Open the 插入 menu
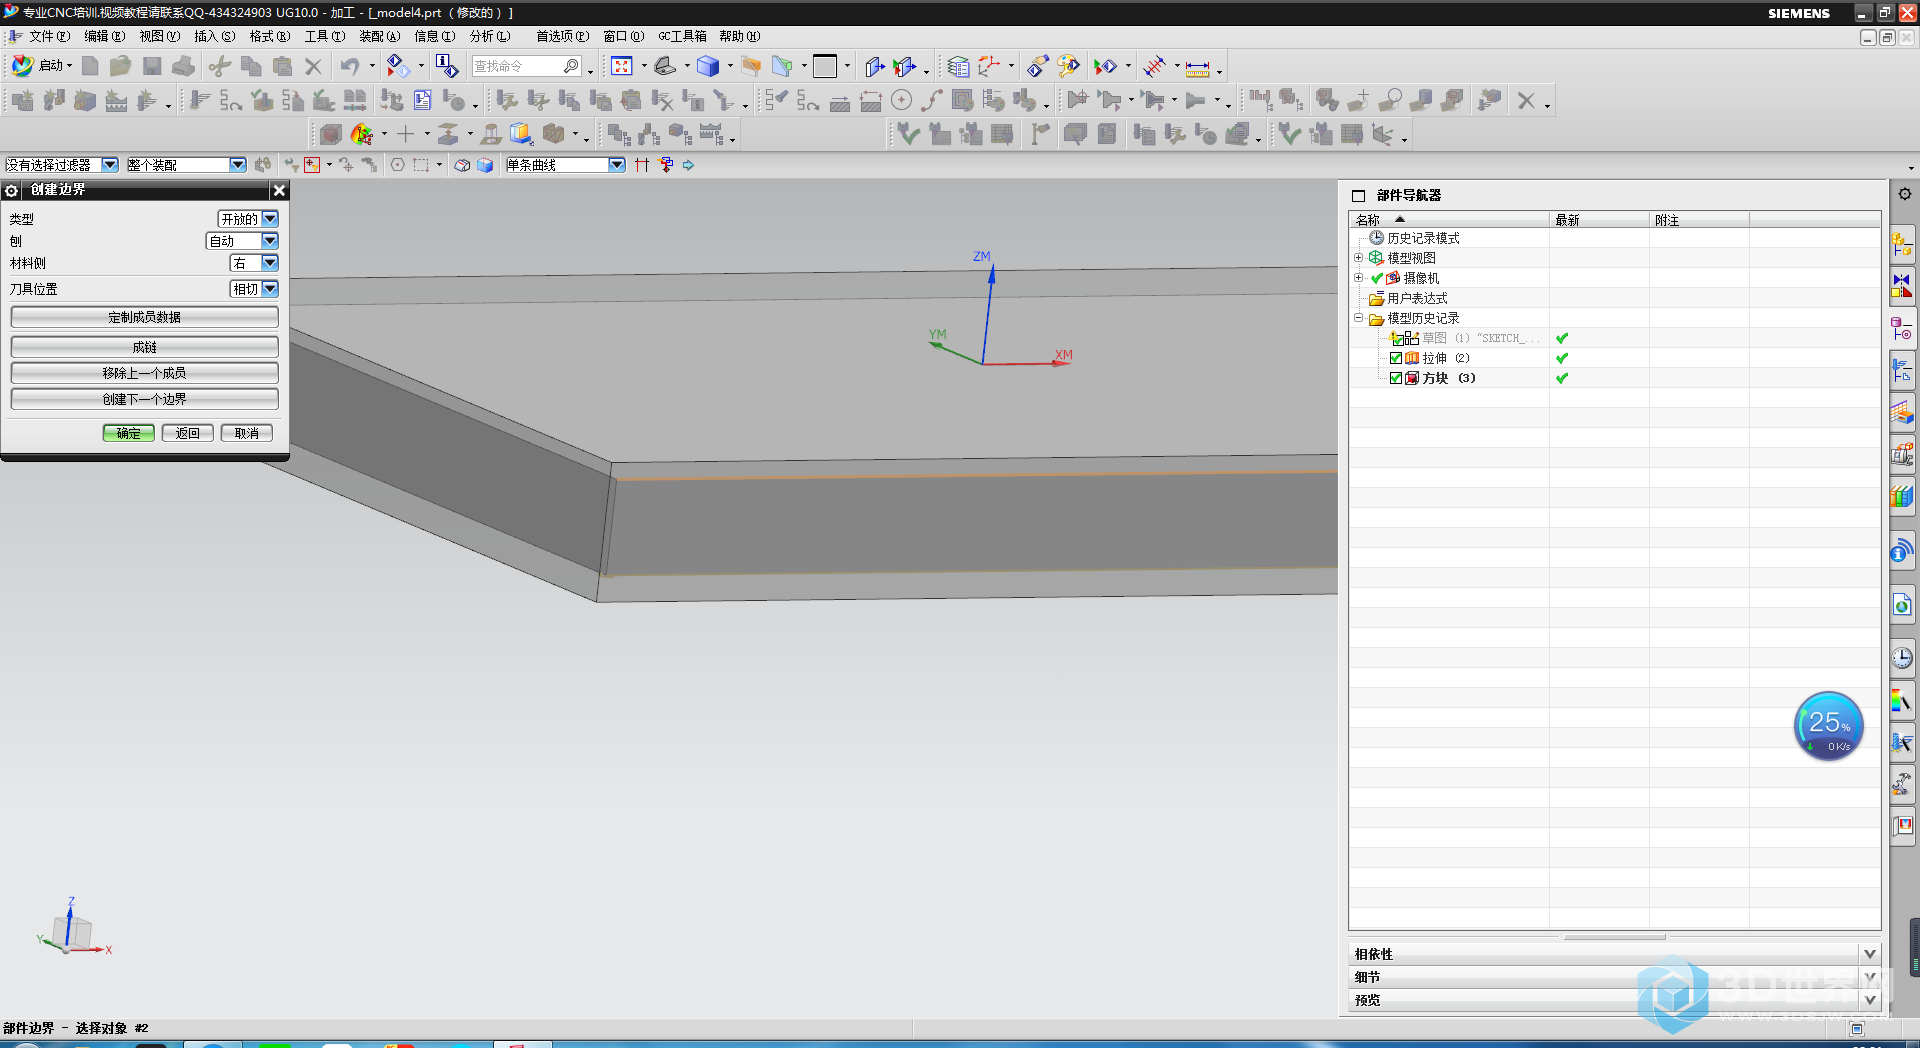The height and width of the screenshot is (1048, 1920). pyautogui.click(x=214, y=36)
